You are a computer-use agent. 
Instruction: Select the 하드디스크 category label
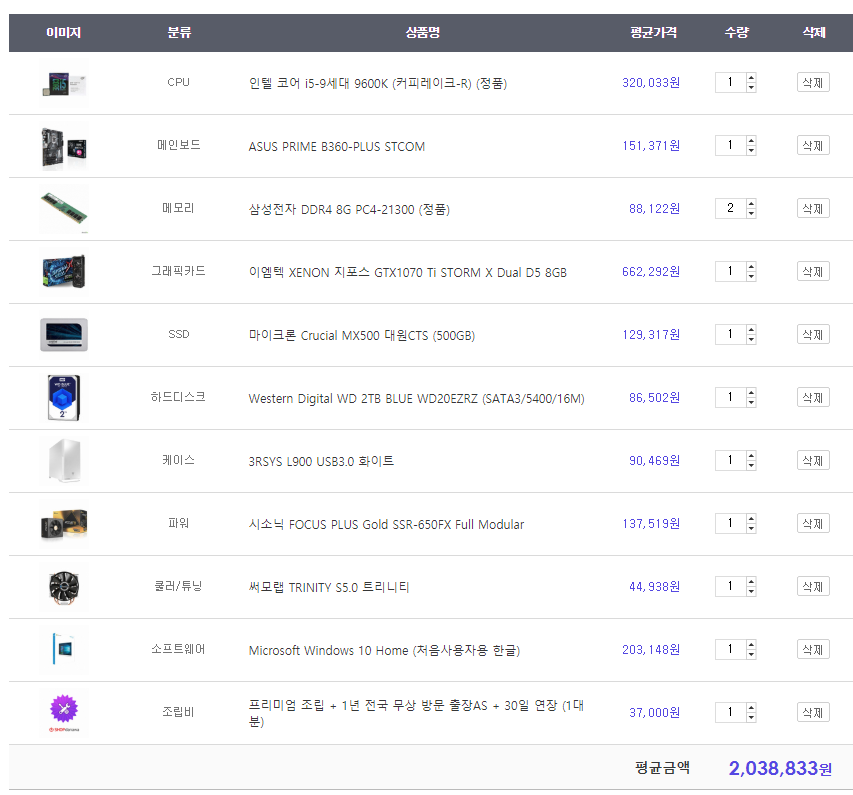(x=178, y=397)
